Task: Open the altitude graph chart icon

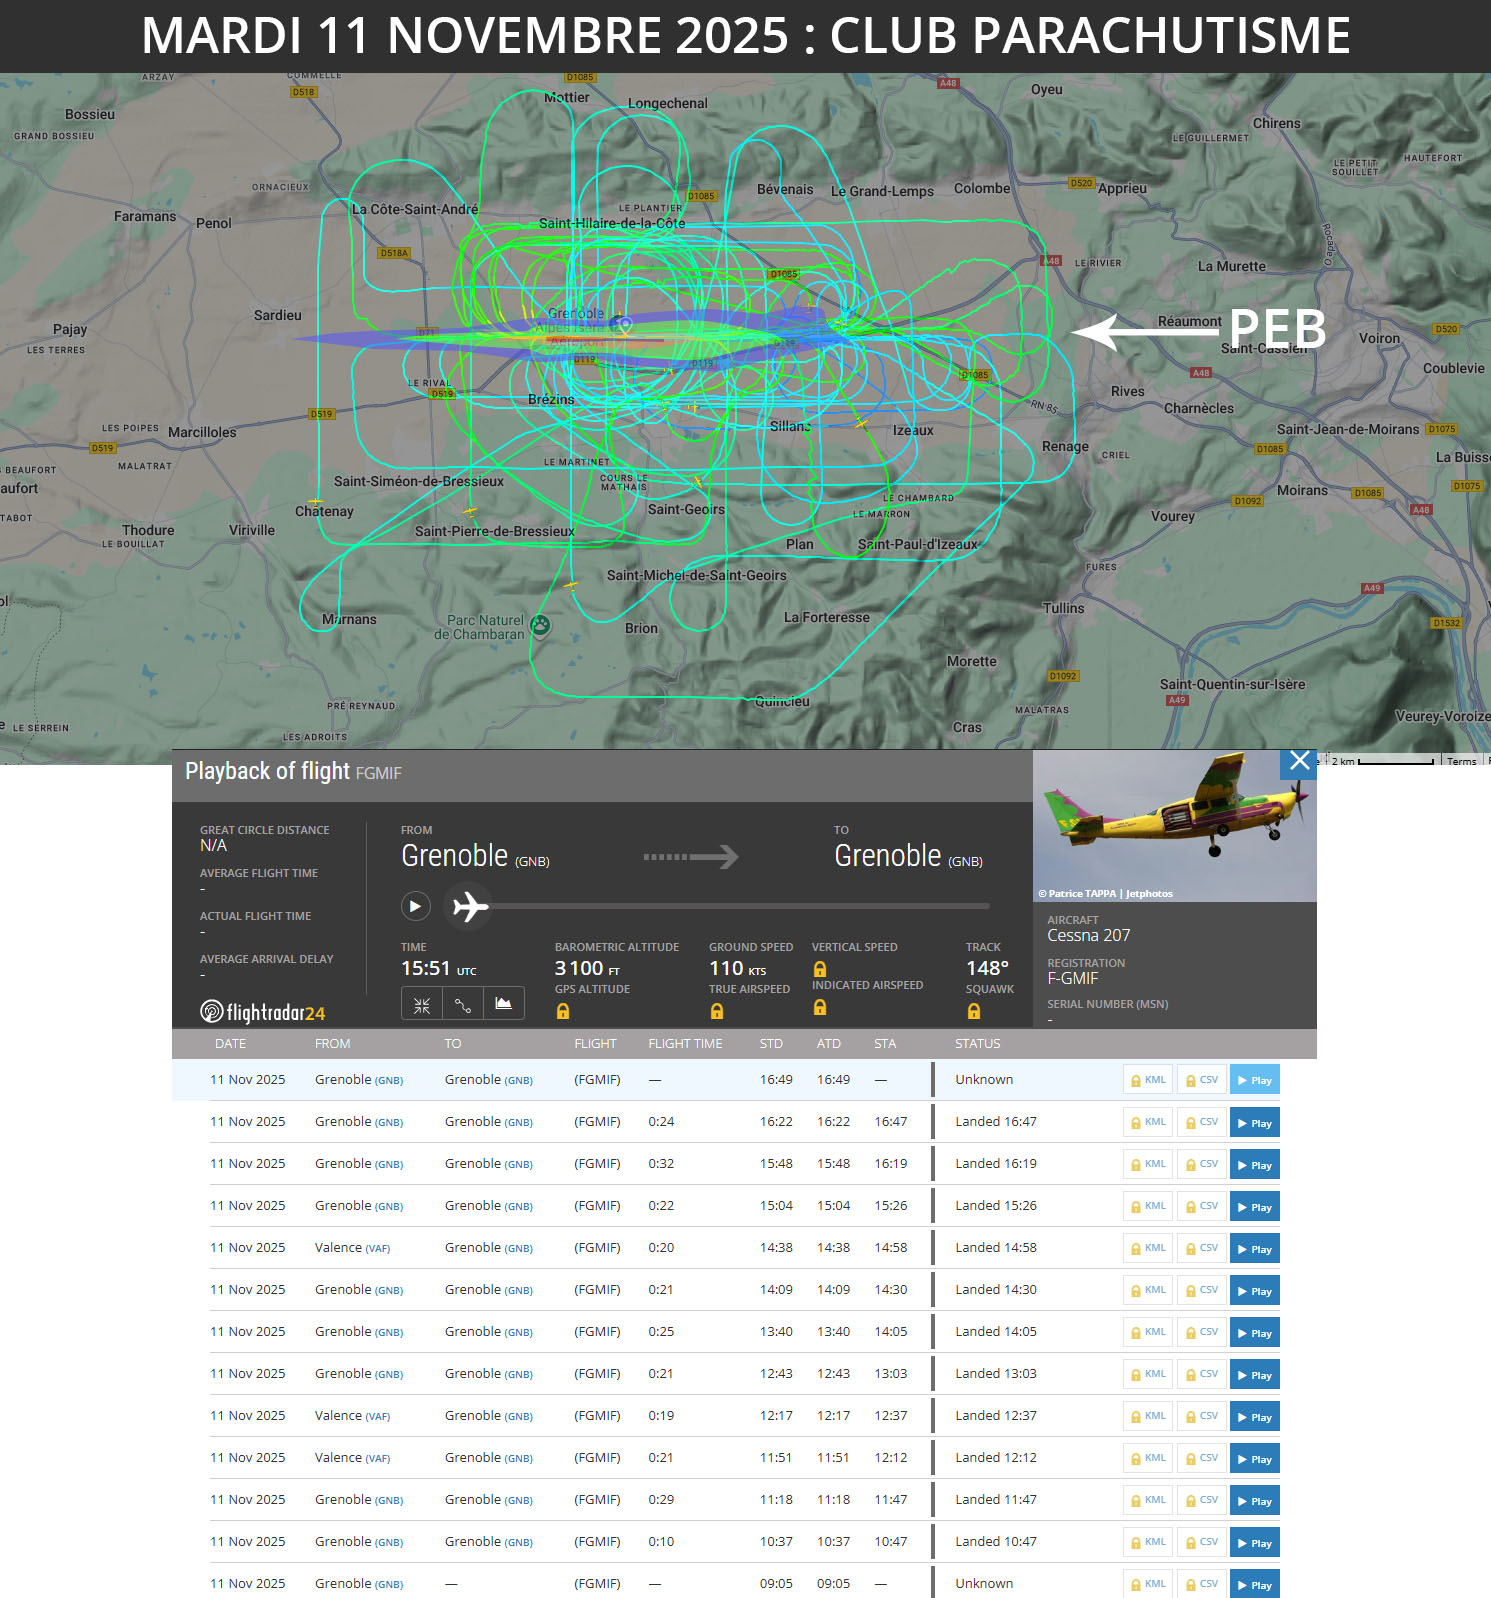Action: (503, 1004)
